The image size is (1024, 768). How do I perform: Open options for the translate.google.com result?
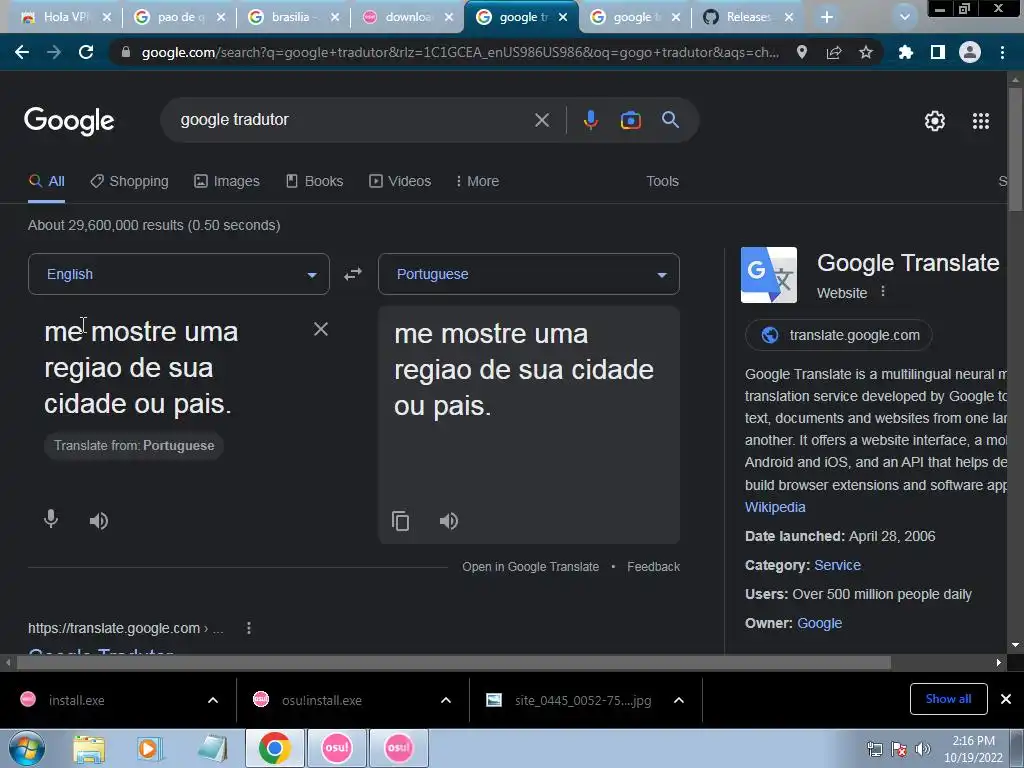249,628
